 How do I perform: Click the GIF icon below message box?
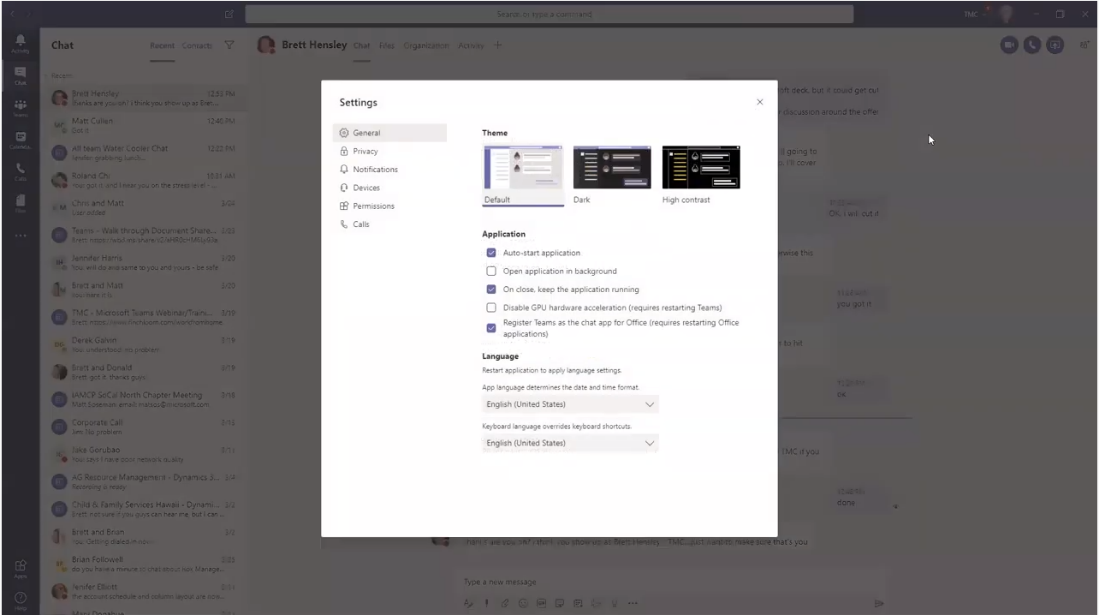(541, 603)
